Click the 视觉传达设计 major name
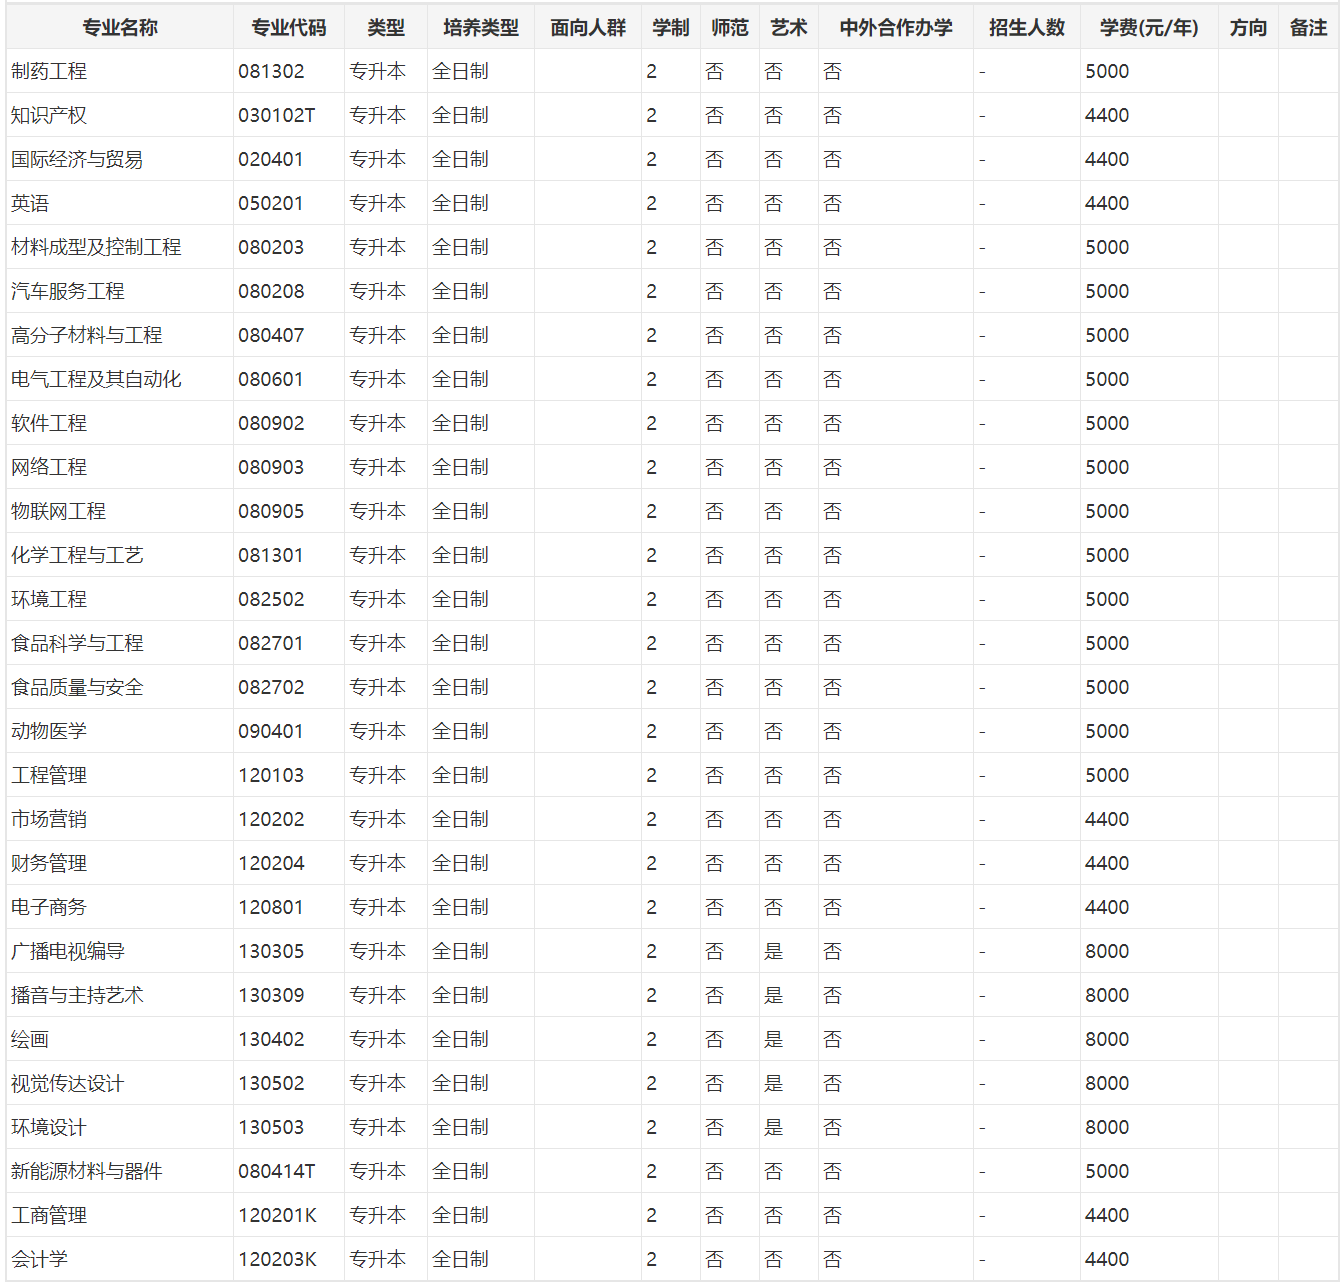Viewport: 1344px width, 1288px height. click(x=68, y=1084)
